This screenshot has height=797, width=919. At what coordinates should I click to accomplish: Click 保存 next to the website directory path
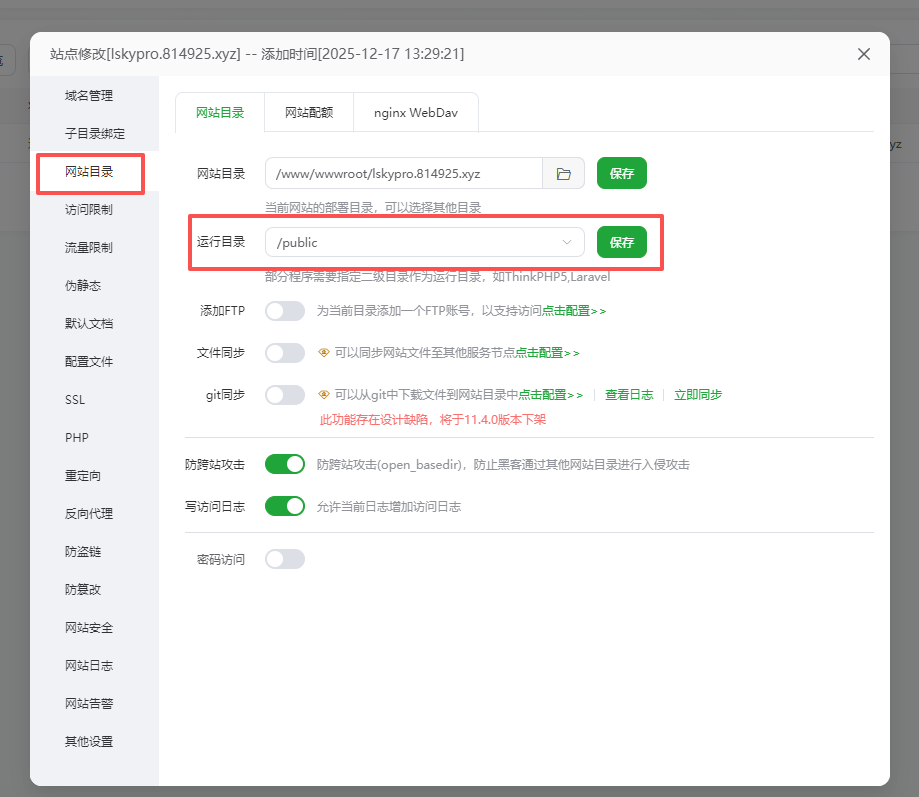[x=621, y=172]
